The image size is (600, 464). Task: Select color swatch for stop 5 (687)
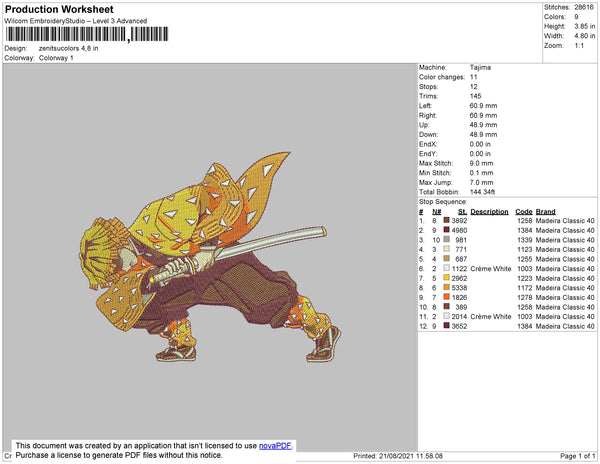pyautogui.click(x=446, y=259)
